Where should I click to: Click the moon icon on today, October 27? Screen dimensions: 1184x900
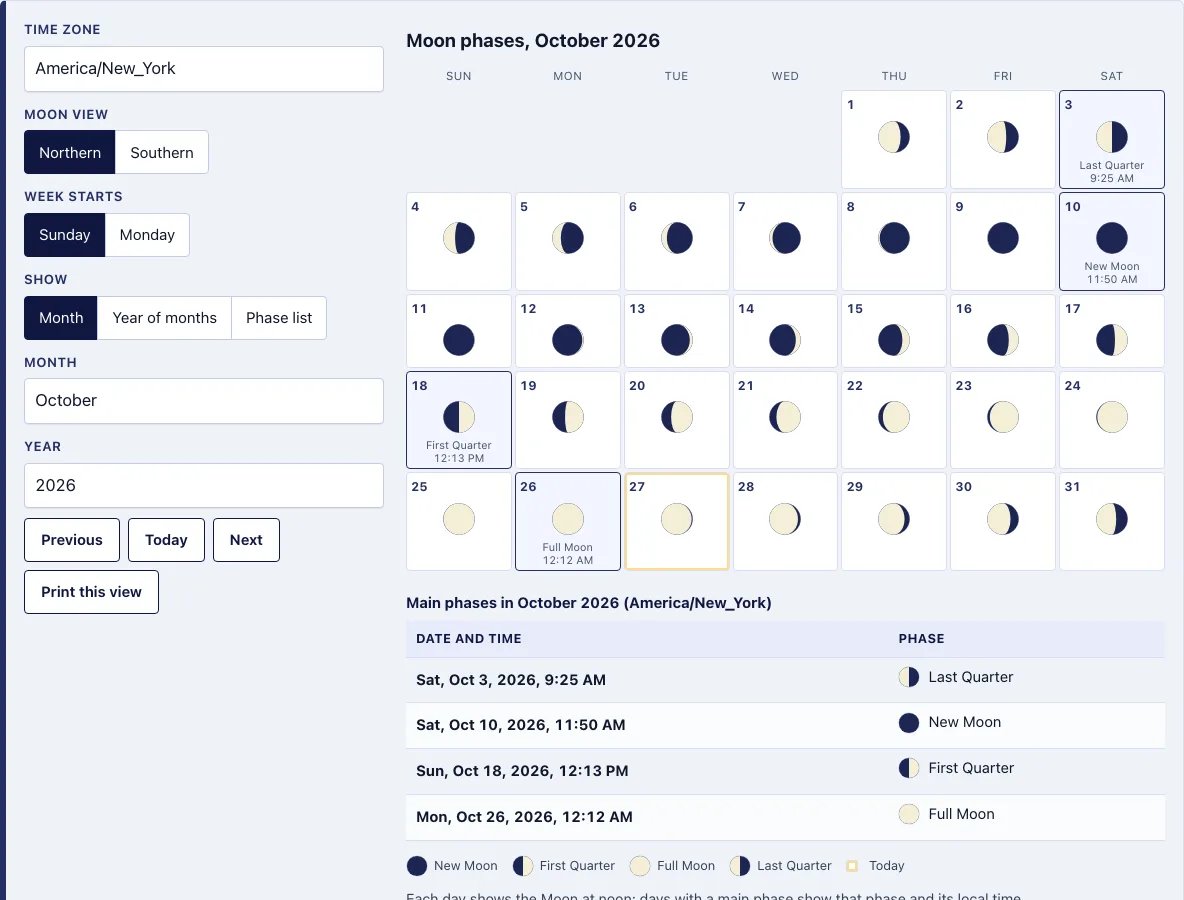click(x=676, y=519)
